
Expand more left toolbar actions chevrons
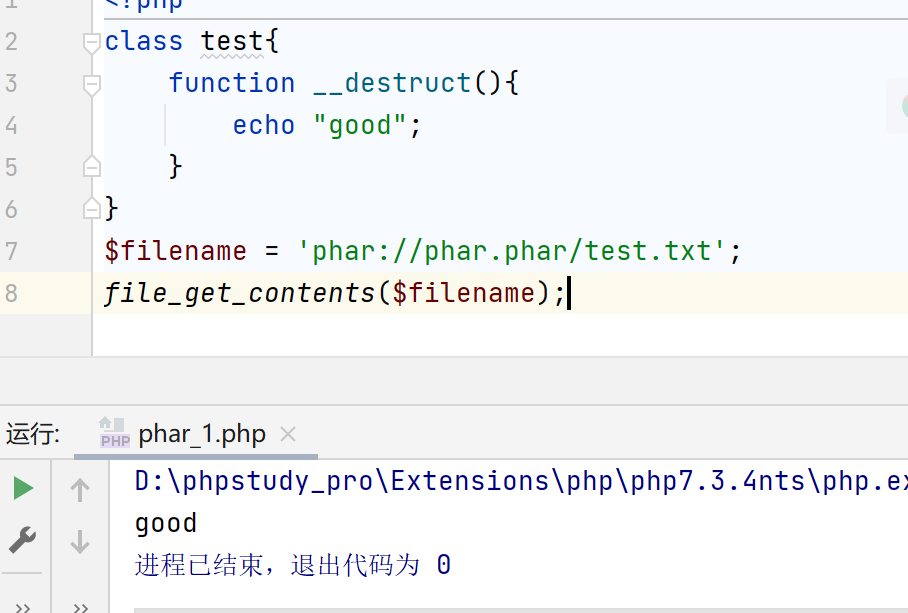click(22, 605)
